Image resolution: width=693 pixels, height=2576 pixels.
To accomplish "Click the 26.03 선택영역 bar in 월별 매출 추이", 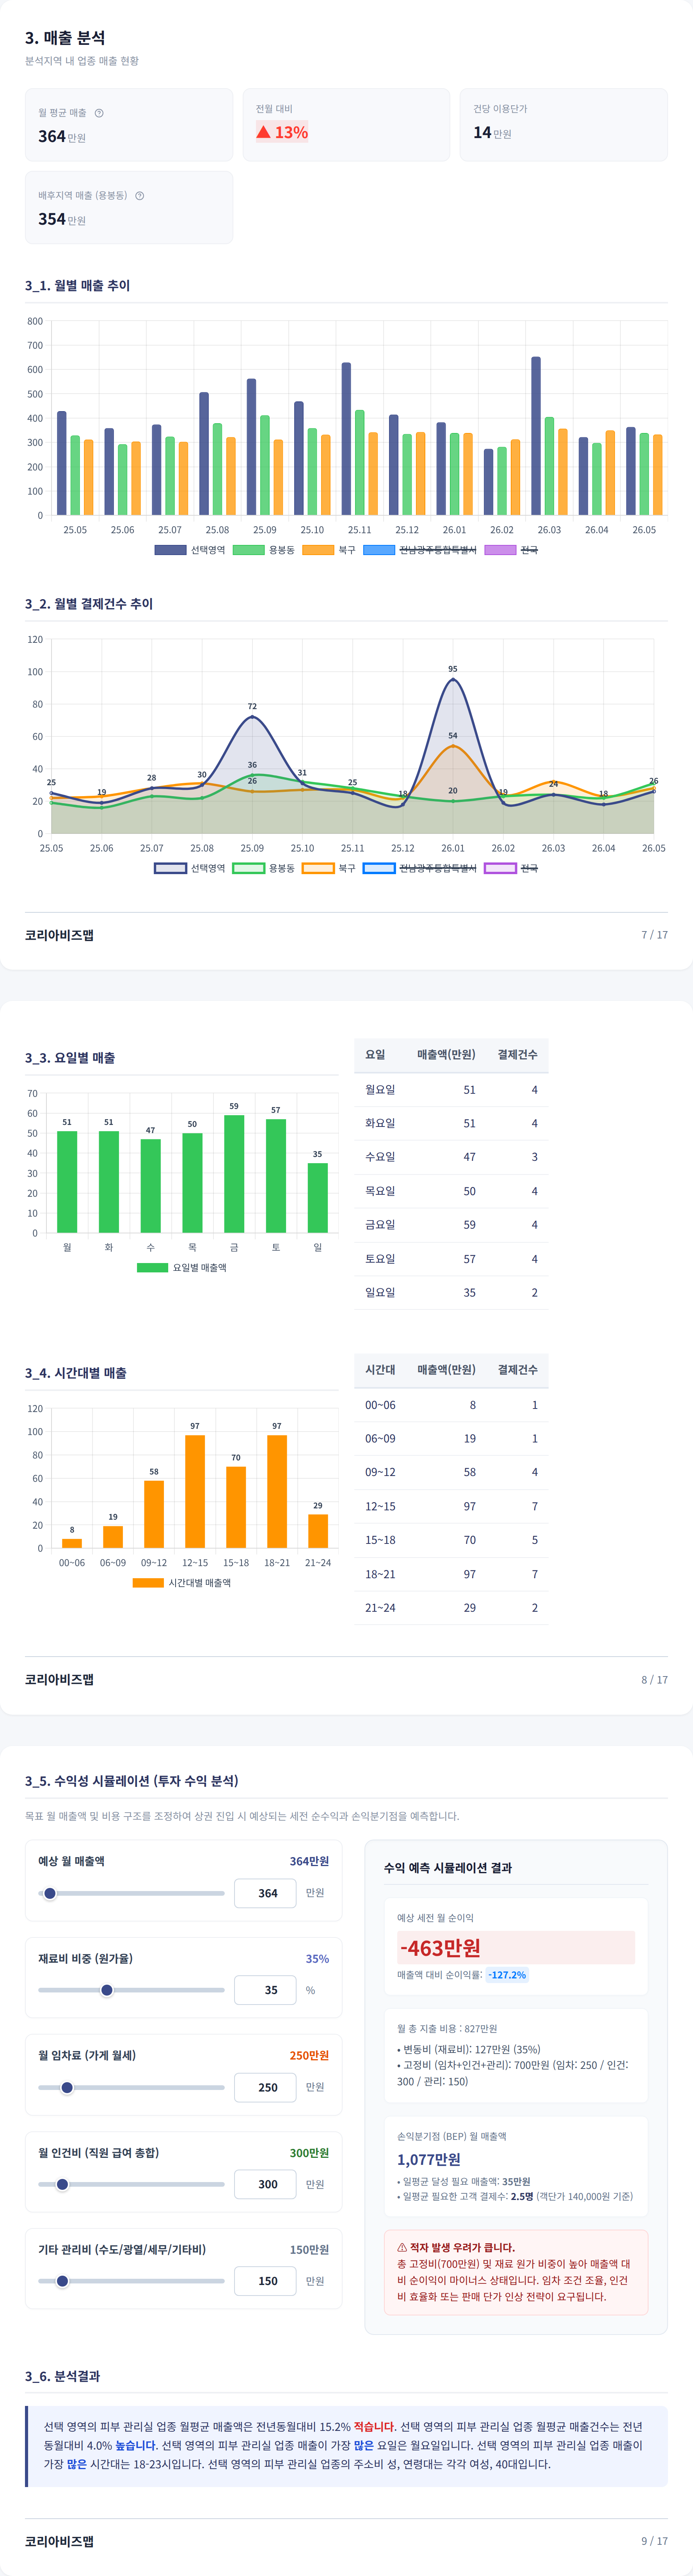I will pyautogui.click(x=536, y=436).
